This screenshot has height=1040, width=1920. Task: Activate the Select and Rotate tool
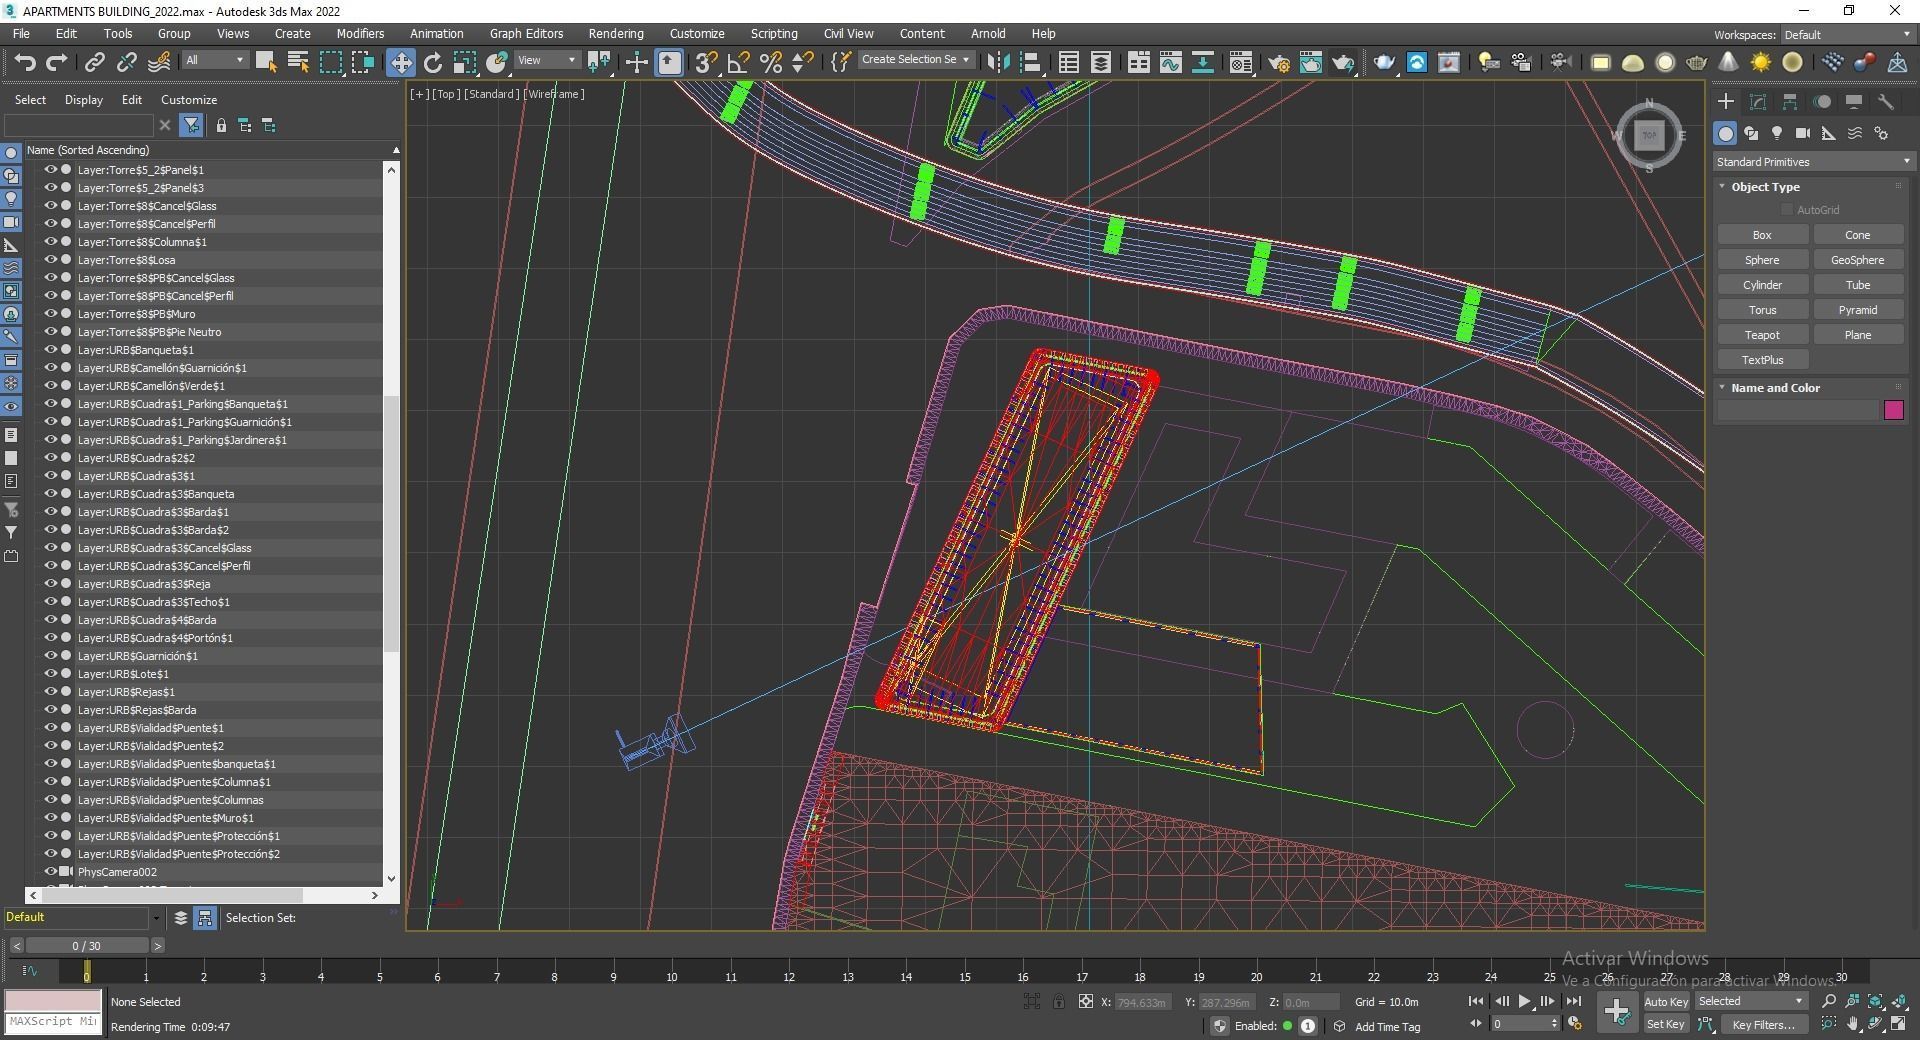[432, 62]
